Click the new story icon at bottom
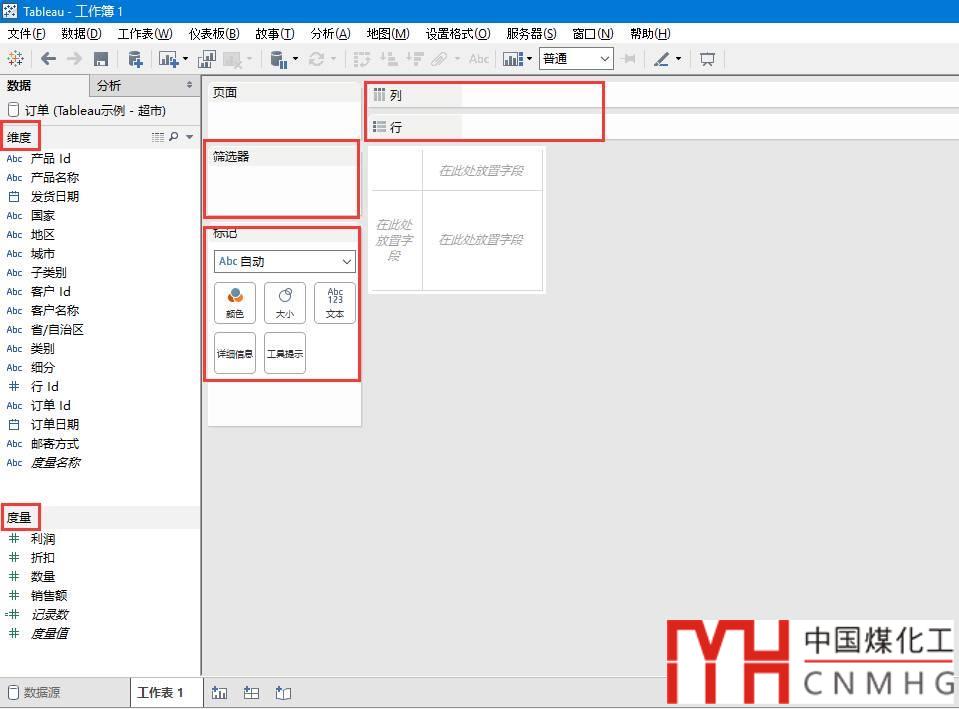 [284, 692]
